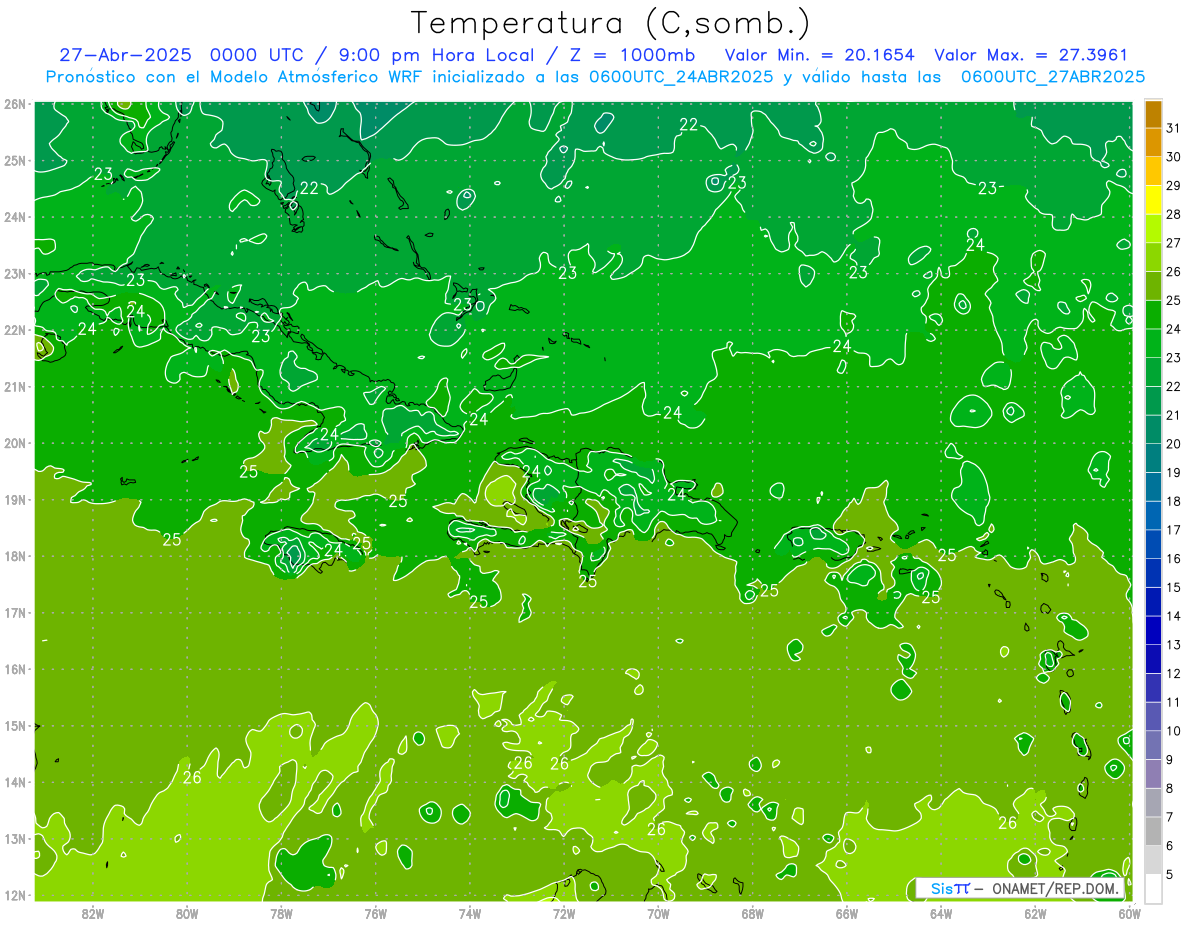Click the color scale label '31'
Screen dimensions: 1200x927
[1173, 127]
